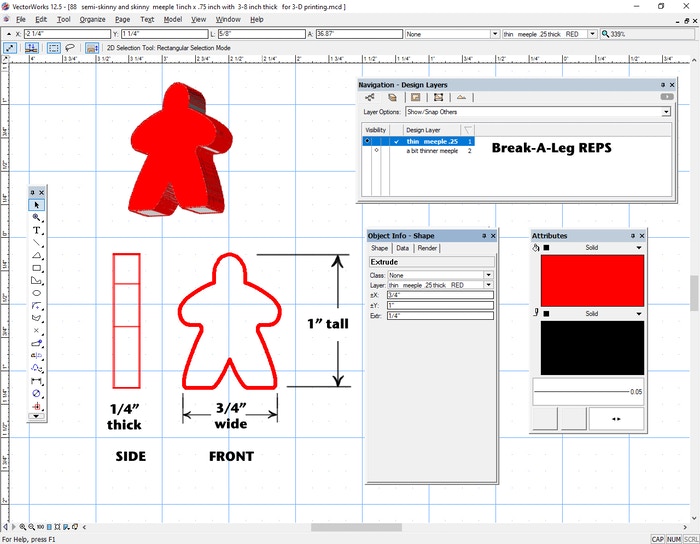
Task: Select the Mirror tool
Action: click(x=36, y=356)
